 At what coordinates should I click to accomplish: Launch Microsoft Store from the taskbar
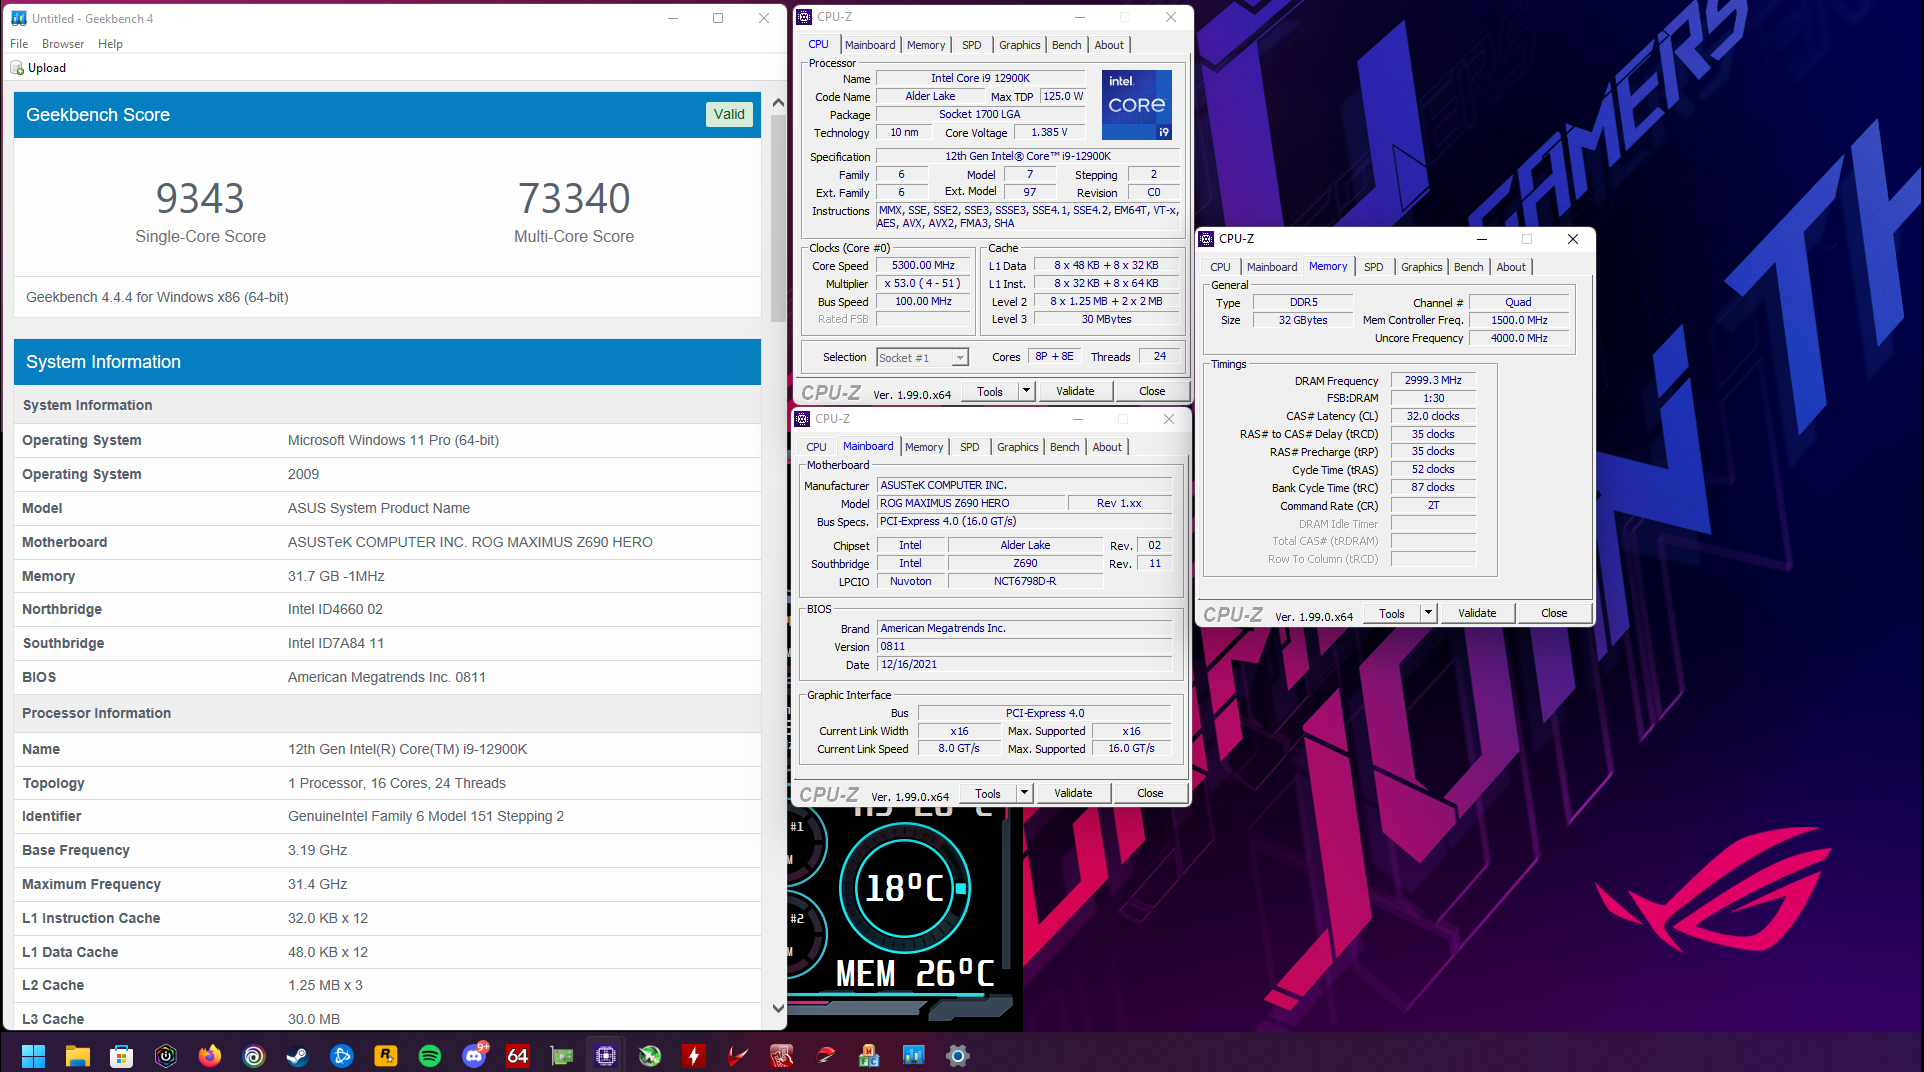pos(122,1055)
